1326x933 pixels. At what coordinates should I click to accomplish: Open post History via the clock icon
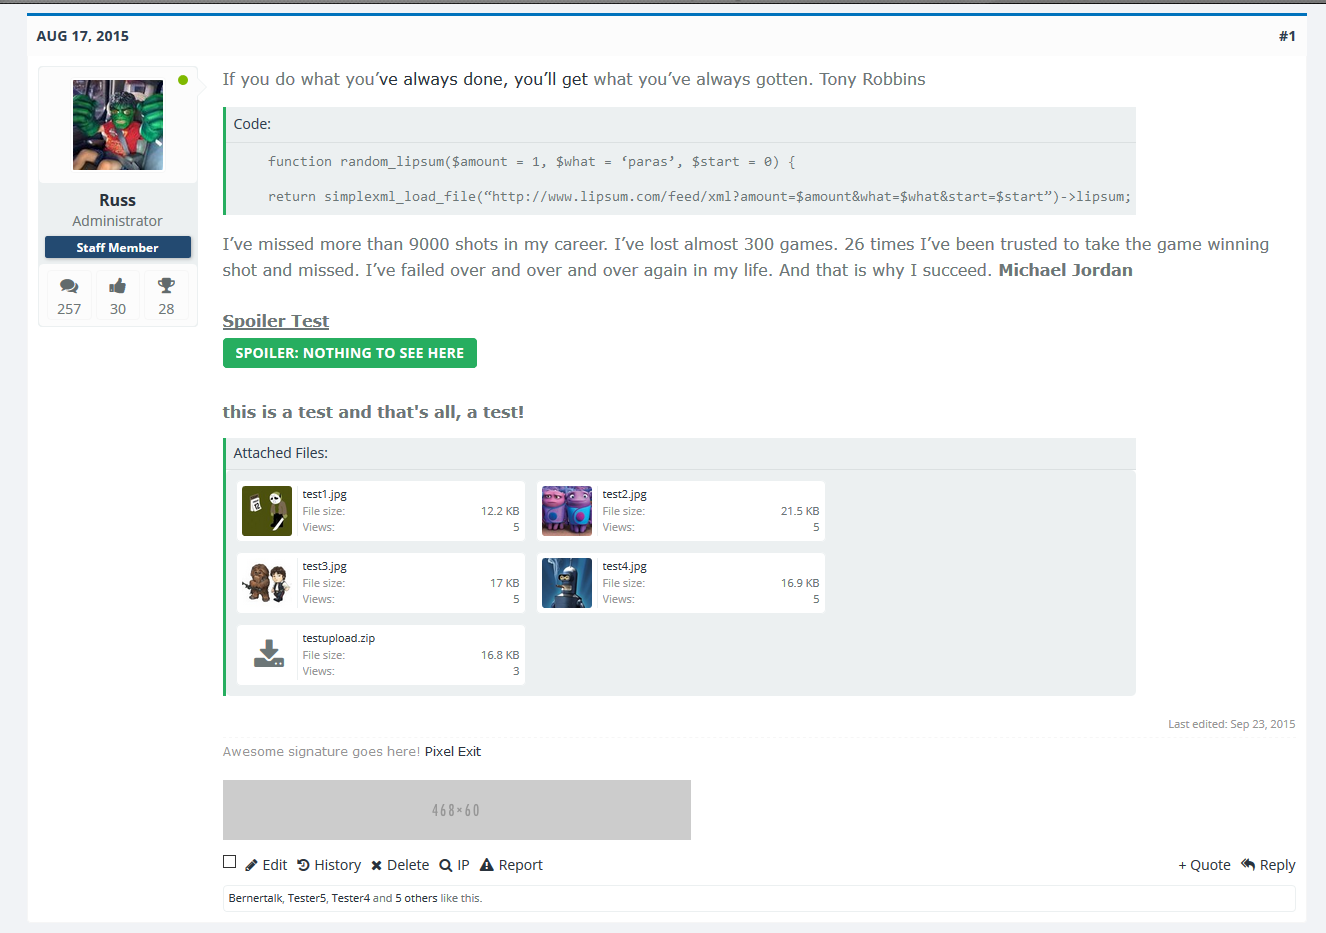coord(303,865)
